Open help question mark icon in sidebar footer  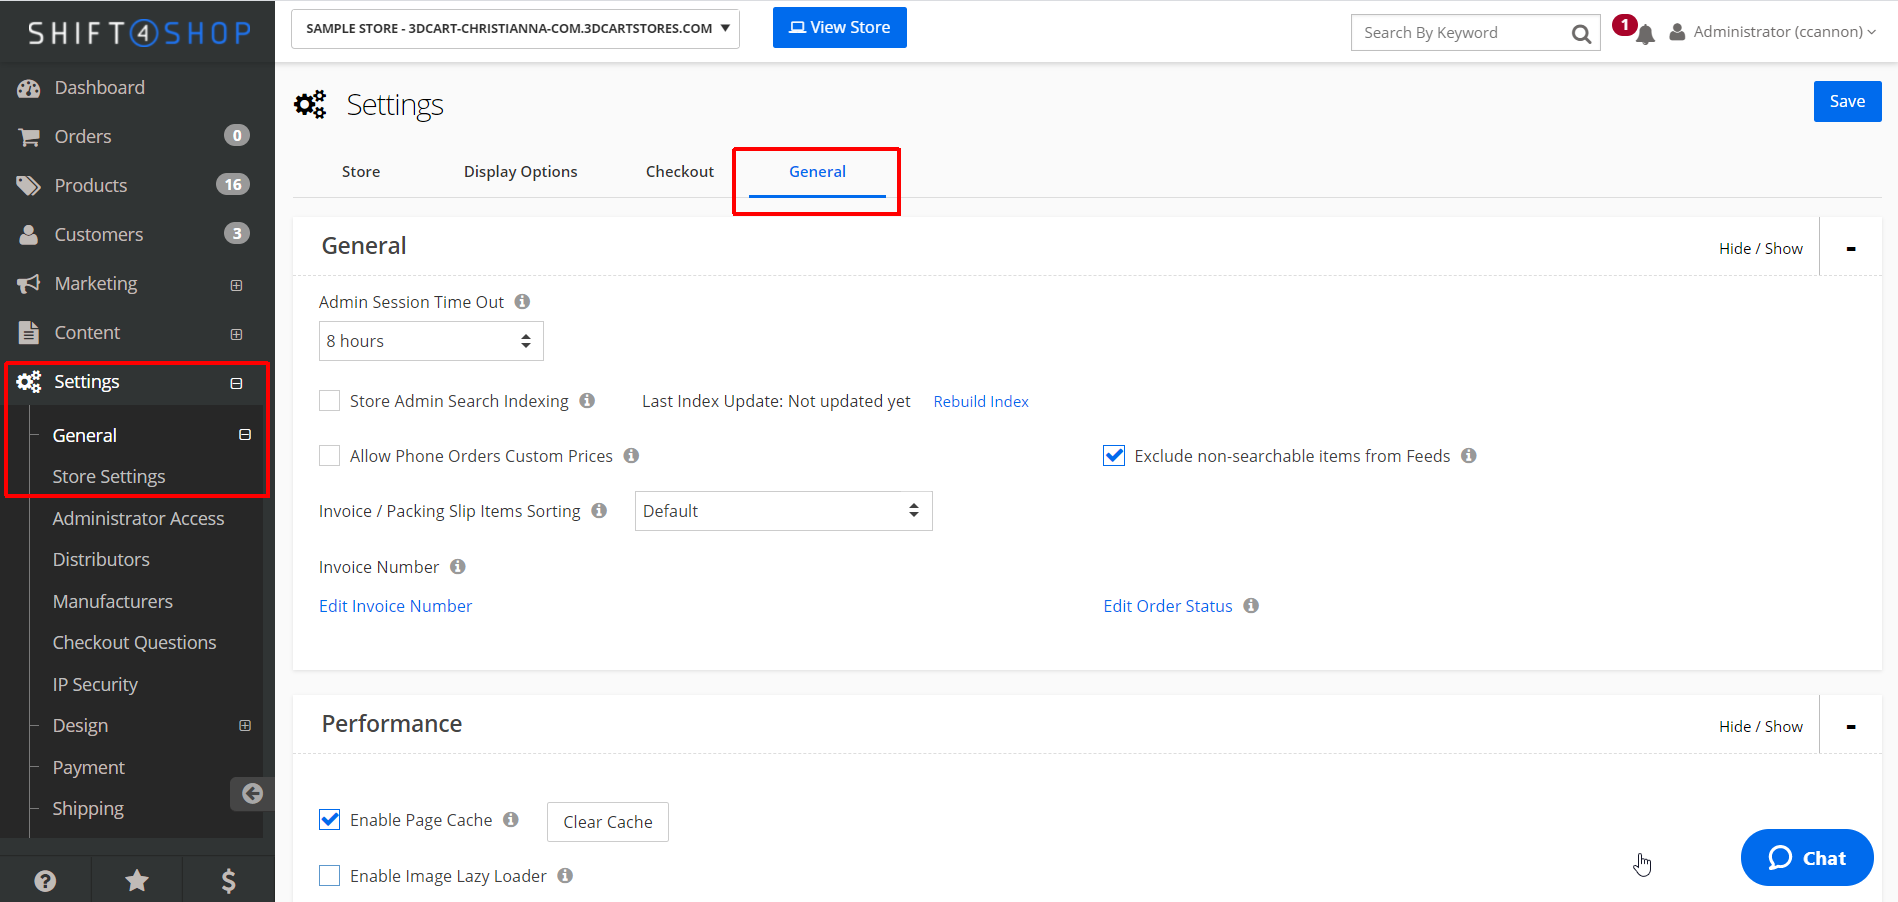45,880
